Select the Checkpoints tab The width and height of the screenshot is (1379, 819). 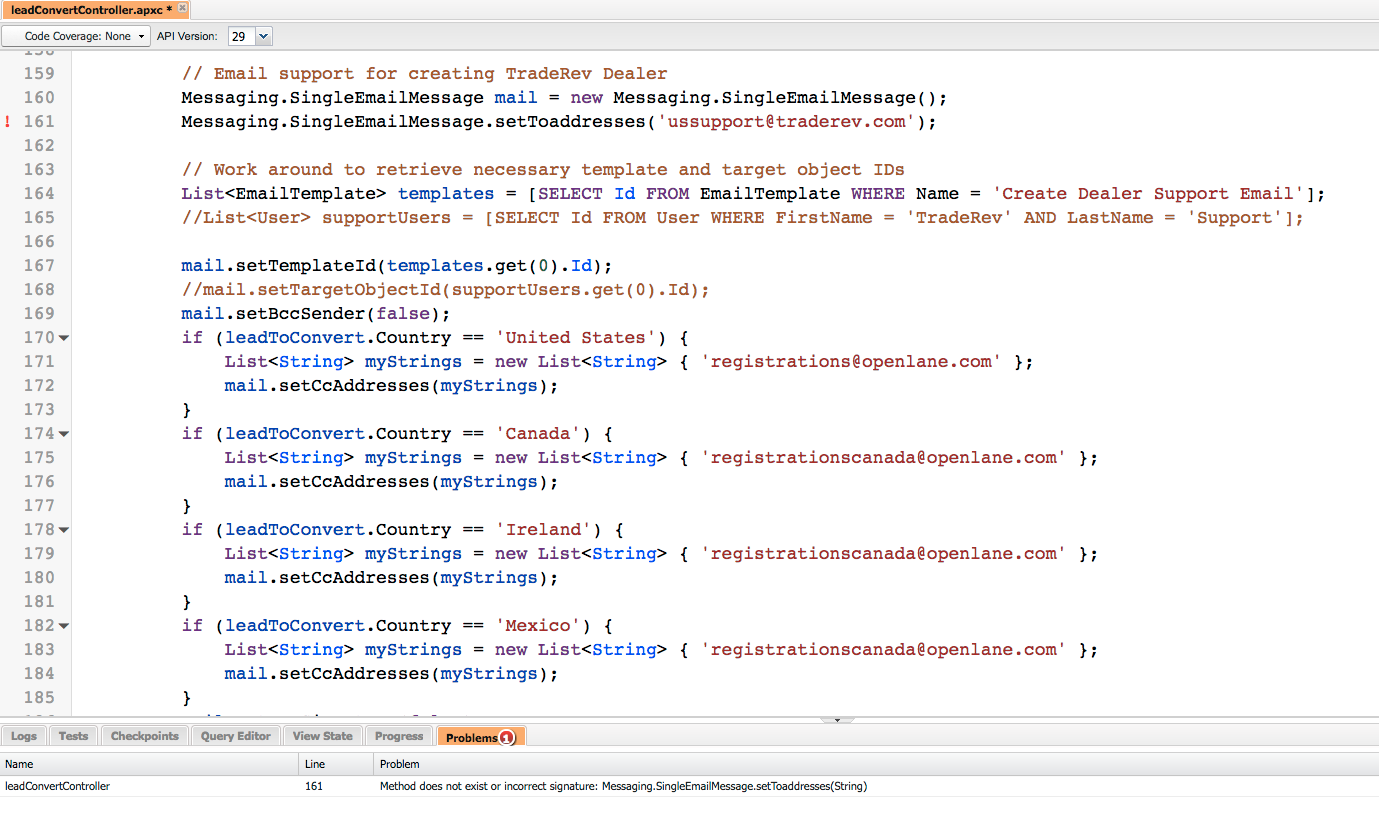(x=145, y=736)
